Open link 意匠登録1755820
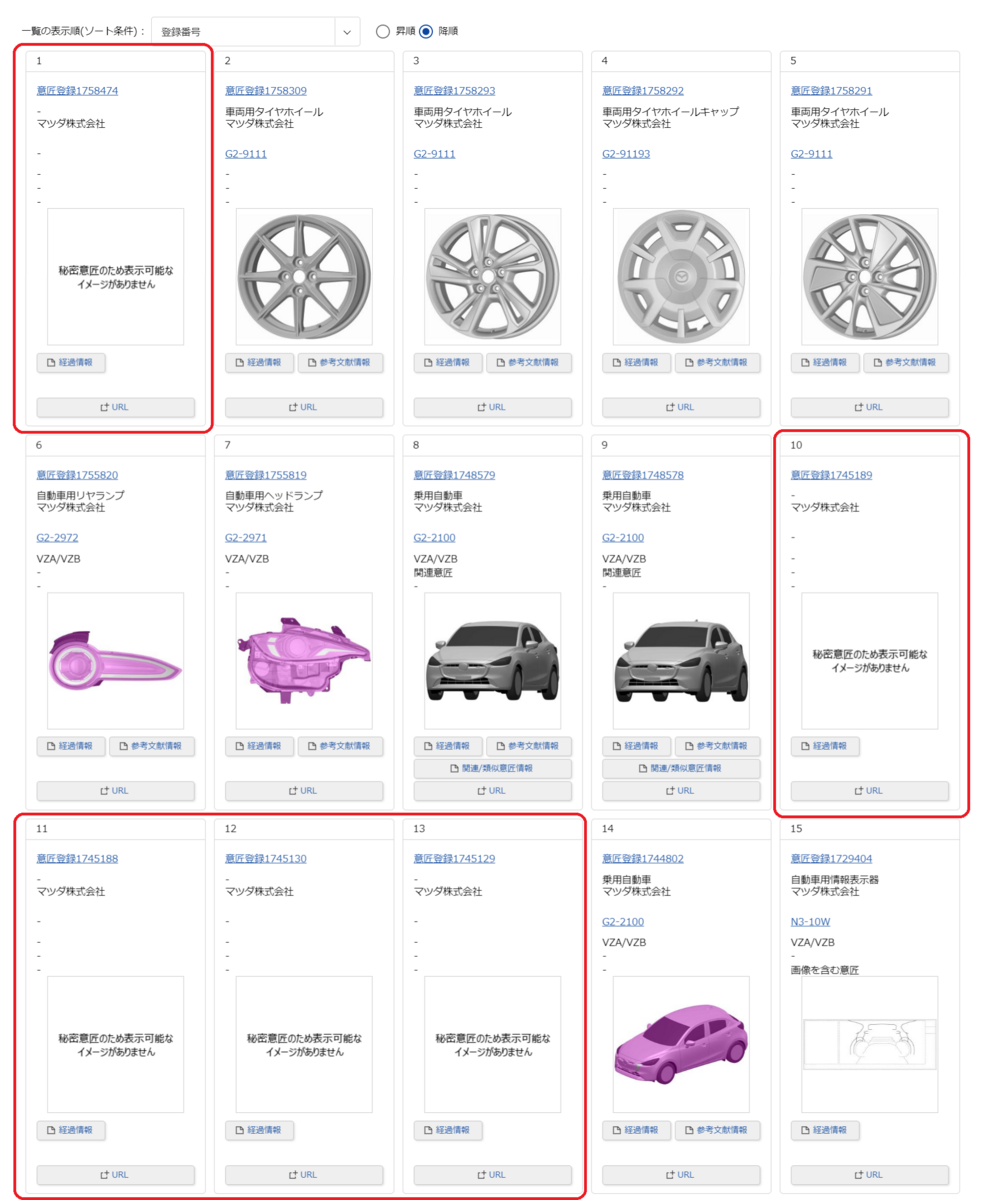 click(x=77, y=475)
